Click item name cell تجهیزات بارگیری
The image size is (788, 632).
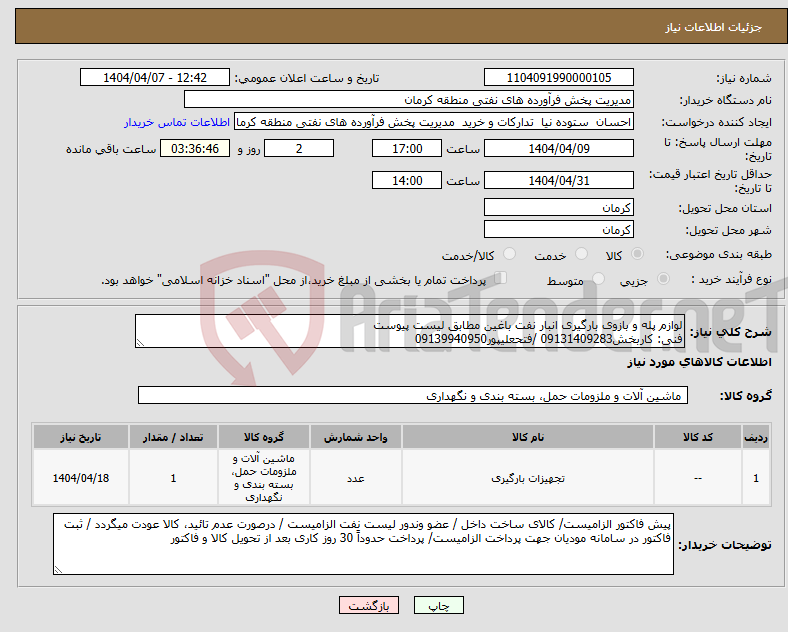point(528,478)
